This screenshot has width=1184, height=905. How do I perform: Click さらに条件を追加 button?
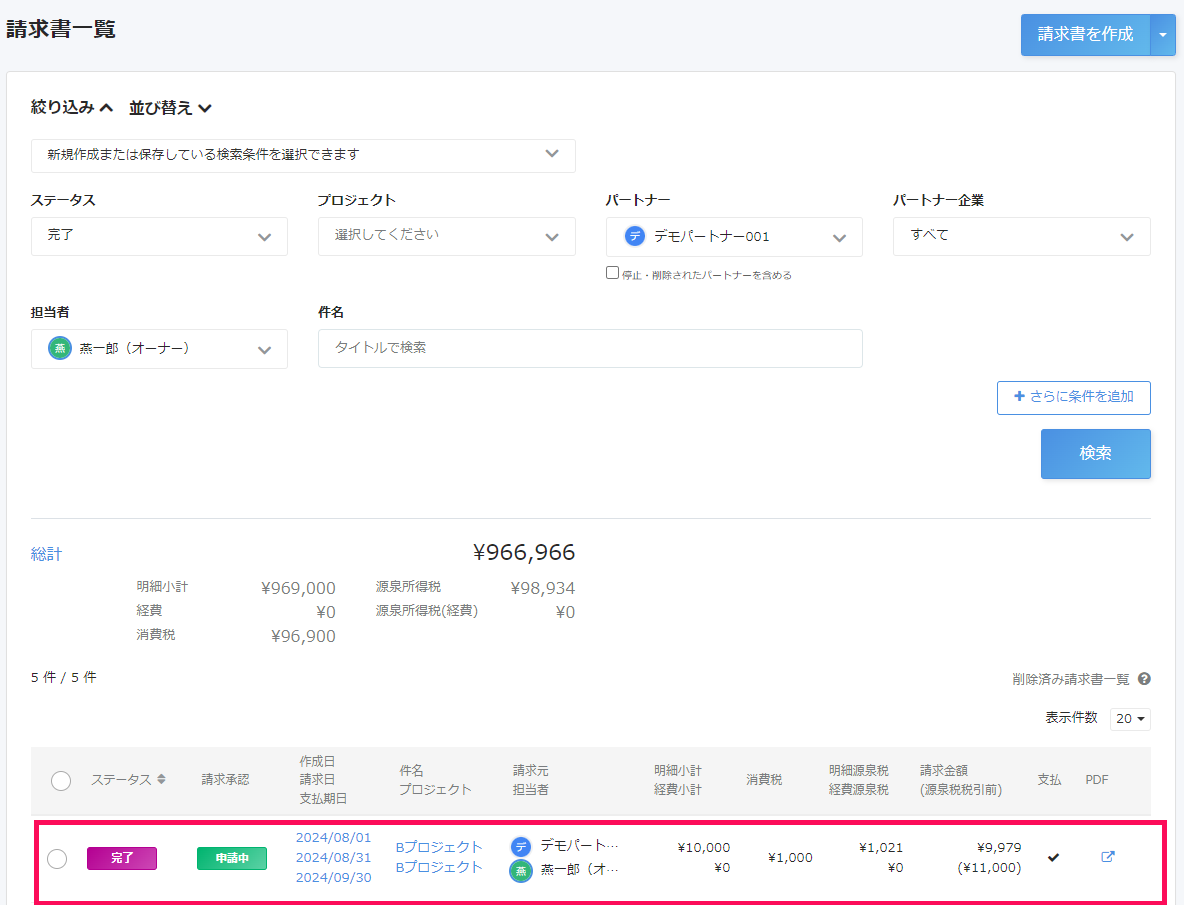click(1073, 397)
